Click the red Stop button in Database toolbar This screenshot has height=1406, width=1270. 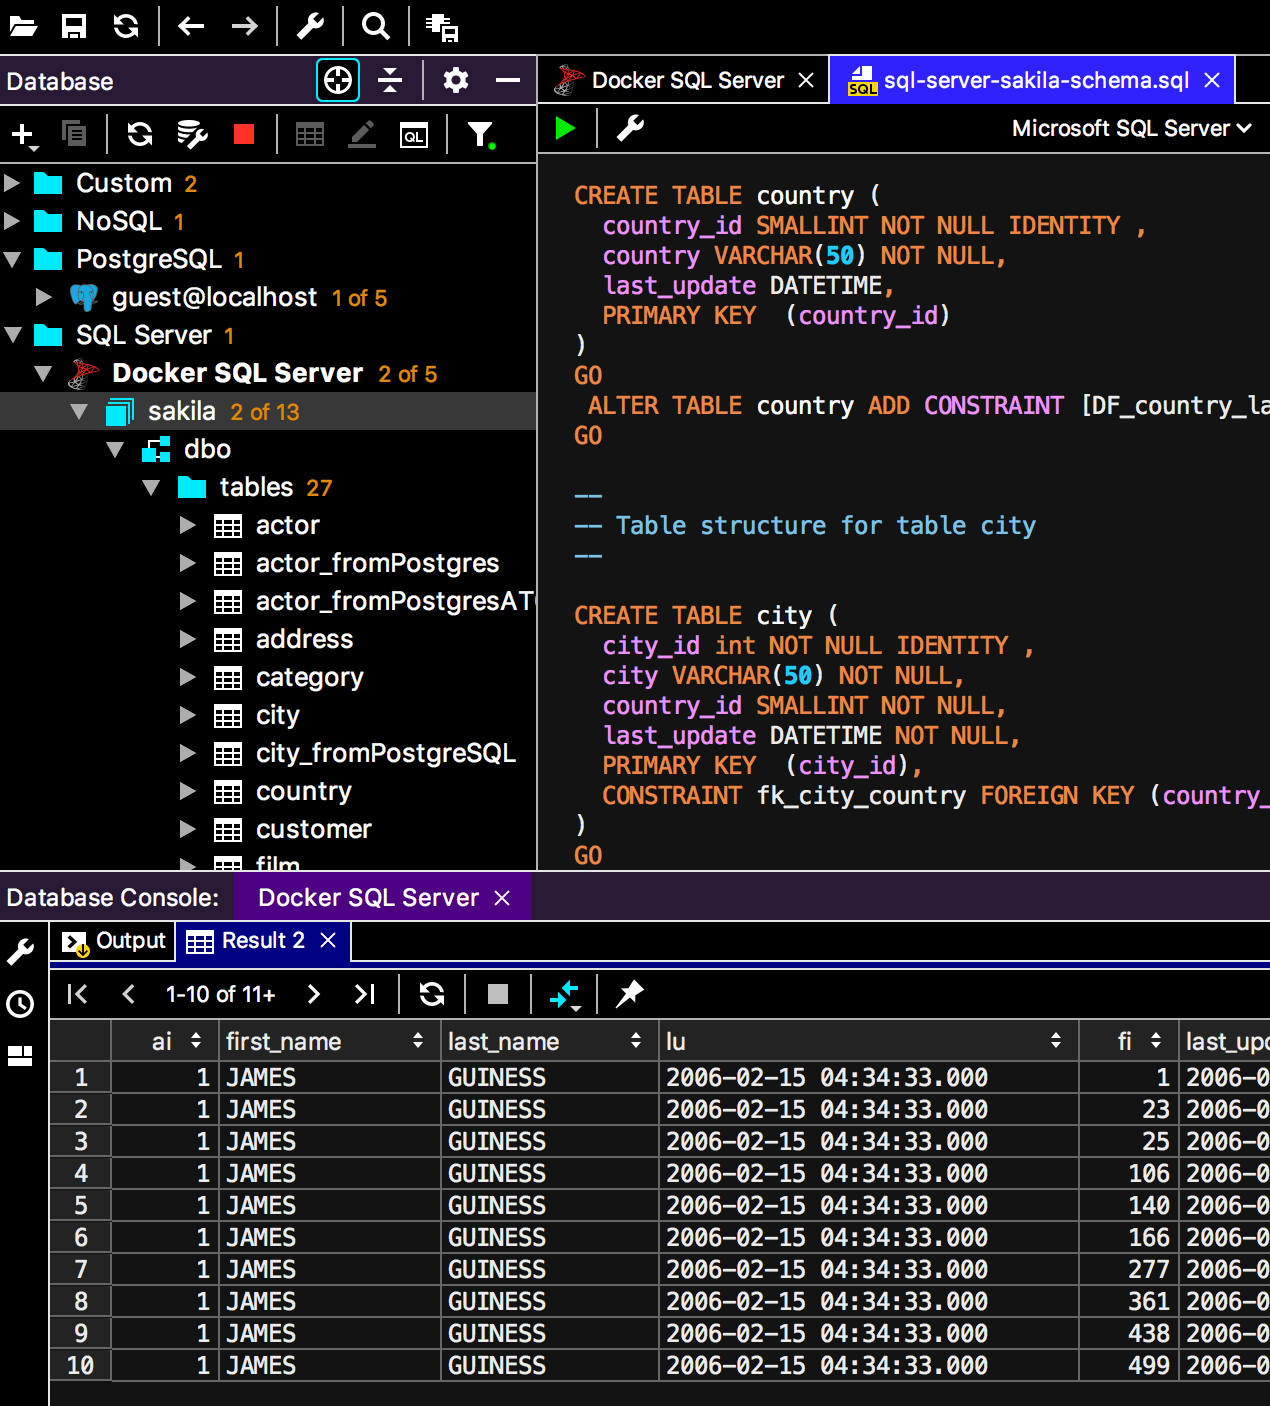coord(243,134)
